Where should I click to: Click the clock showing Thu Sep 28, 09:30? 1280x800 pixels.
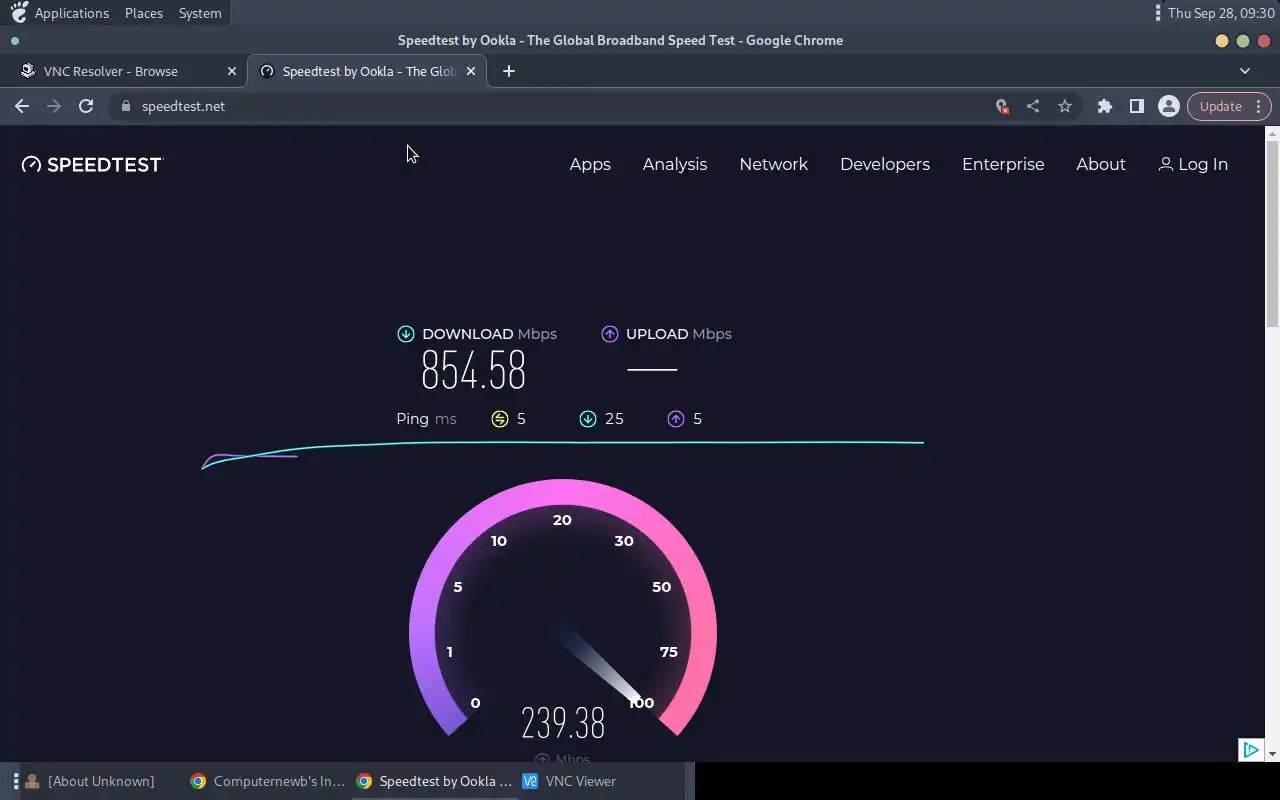tap(1221, 13)
